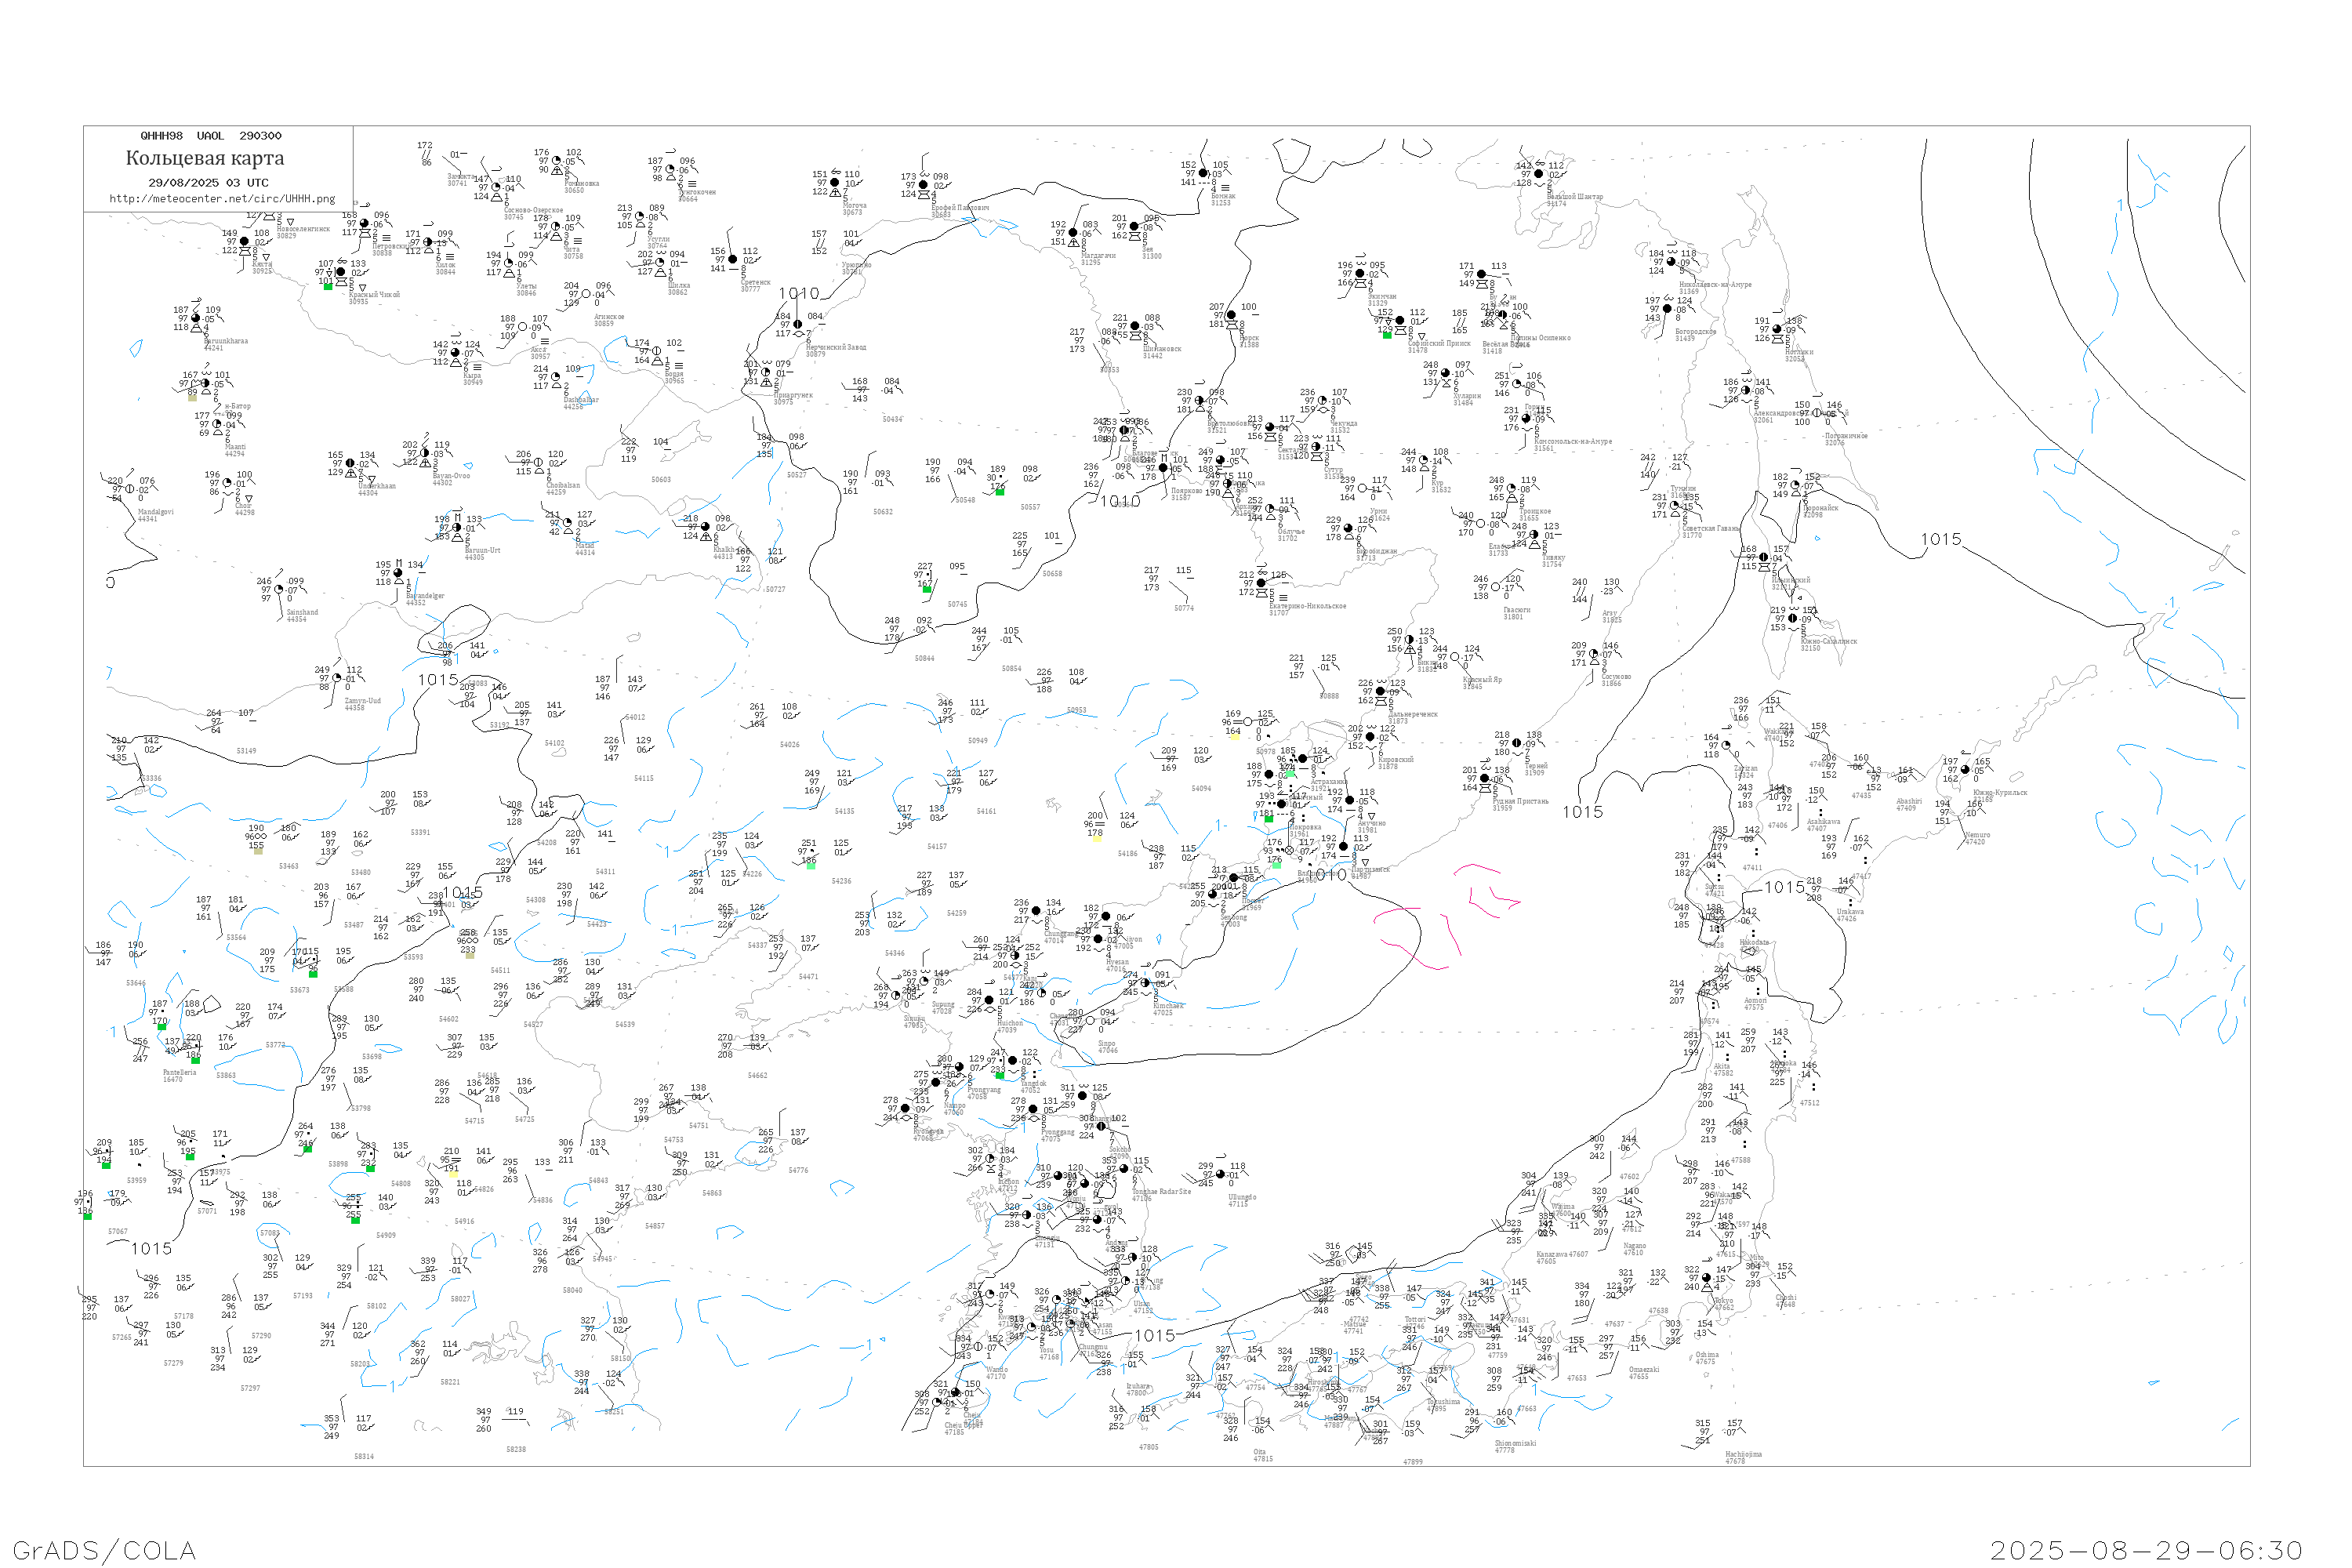Click the 2025-08-29-06:30 timestamp
Screen dimensions: 2352x1568
pyautogui.click(x=2146, y=1550)
